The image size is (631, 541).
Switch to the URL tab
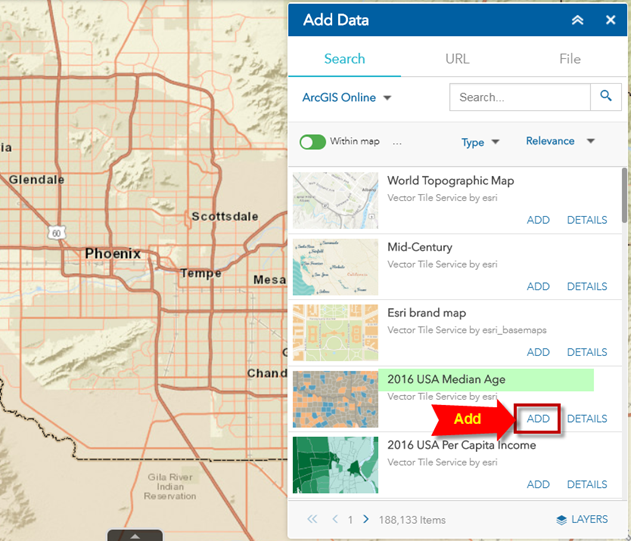coord(457,59)
